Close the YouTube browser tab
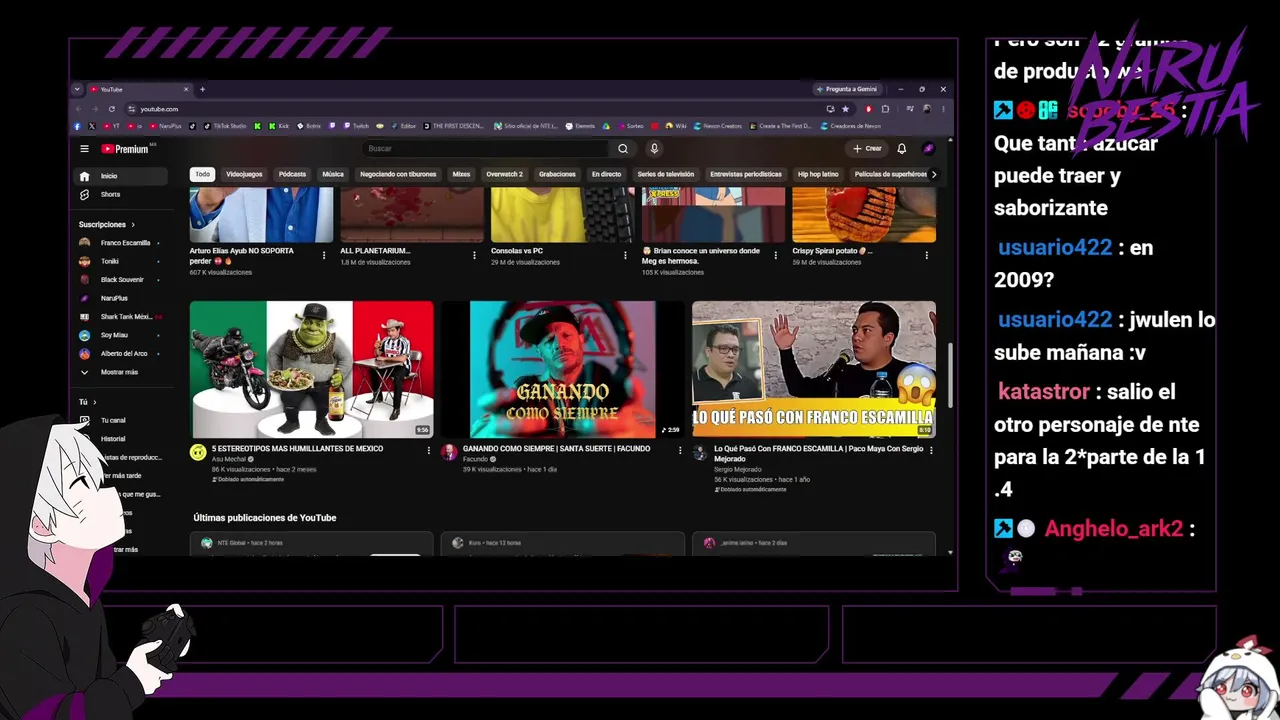The width and height of the screenshot is (1280, 720). (185, 89)
